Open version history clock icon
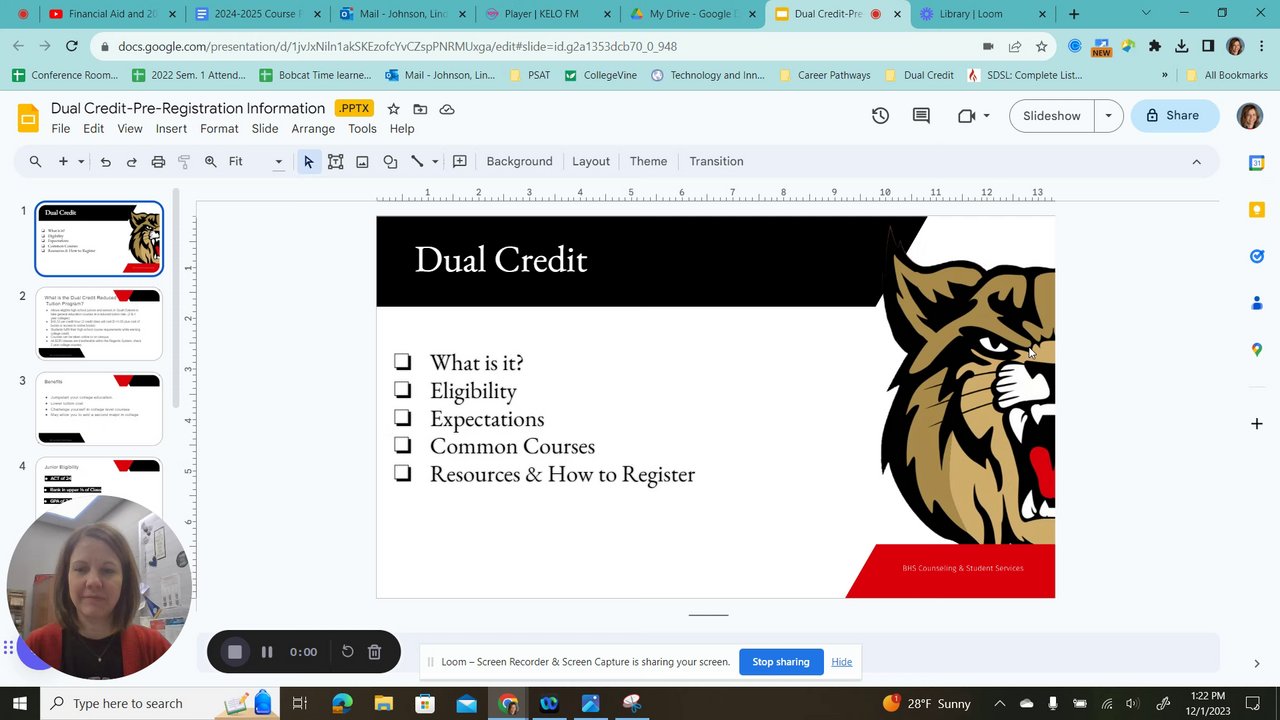 (x=880, y=116)
